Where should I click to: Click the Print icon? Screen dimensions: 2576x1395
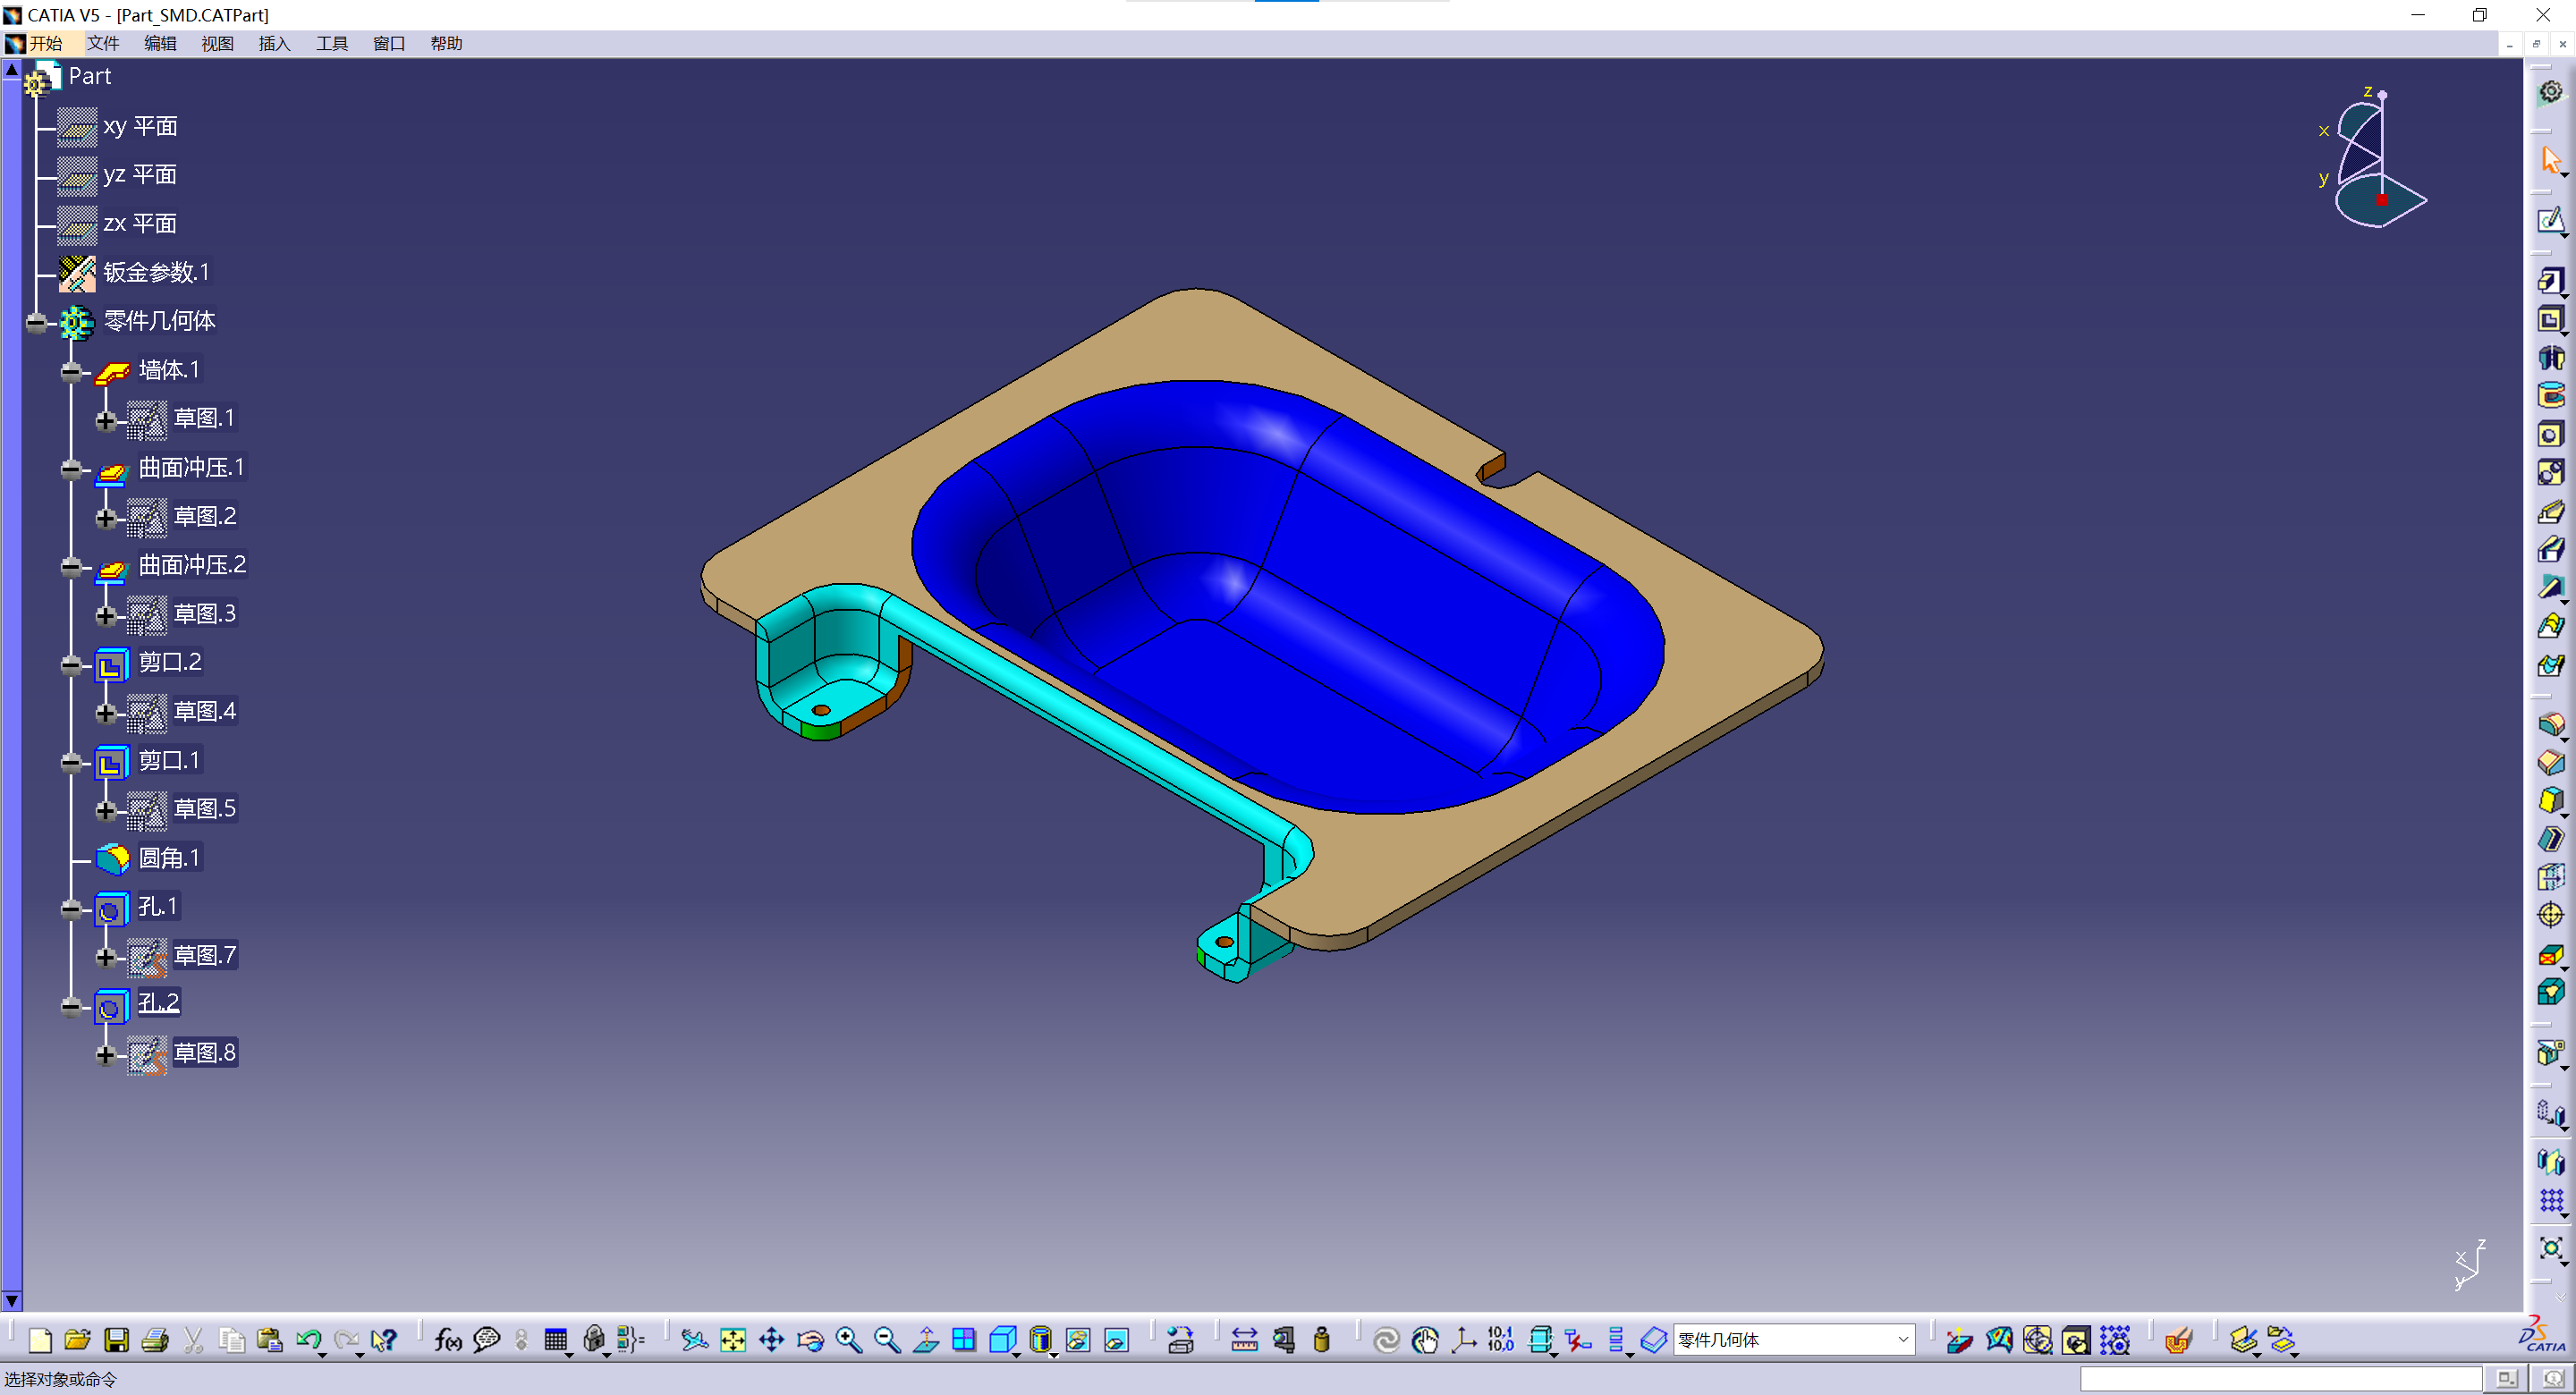point(155,1340)
